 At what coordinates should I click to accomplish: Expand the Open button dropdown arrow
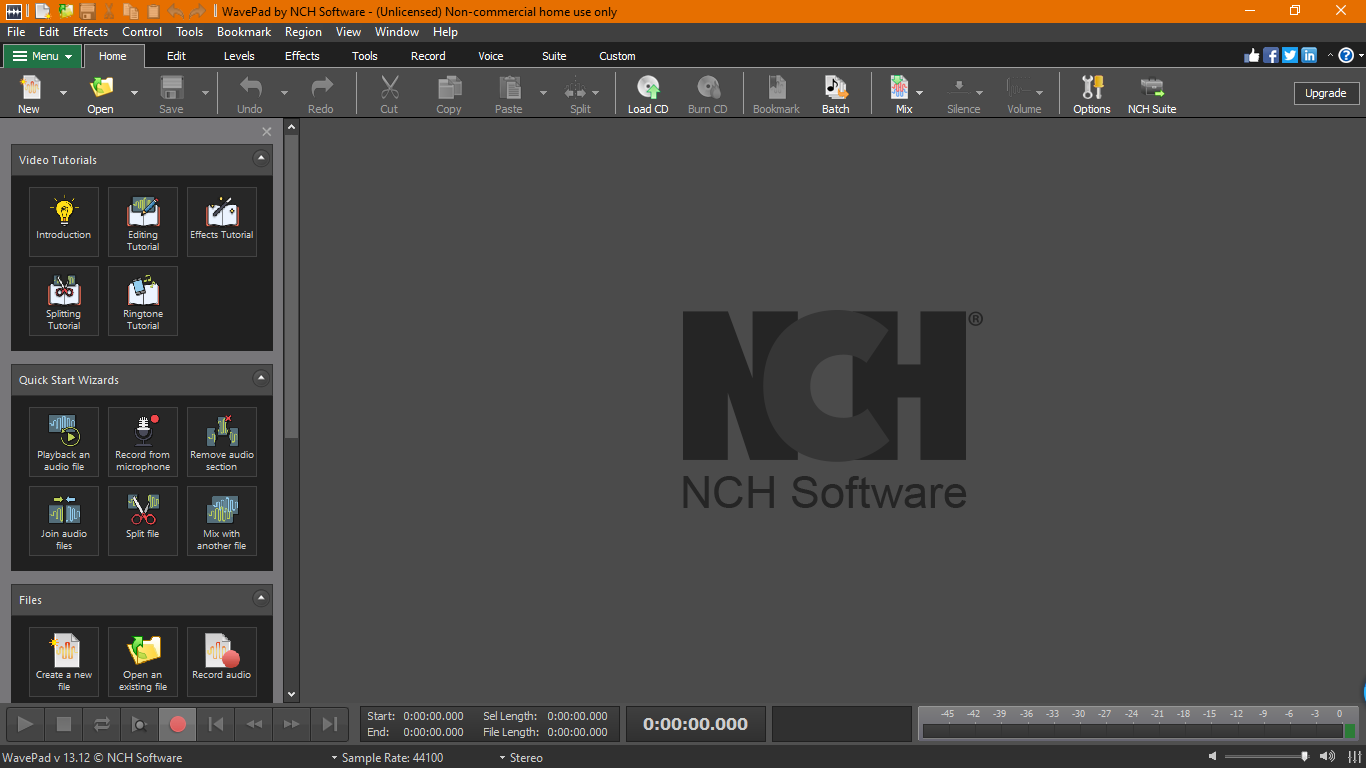pos(135,93)
